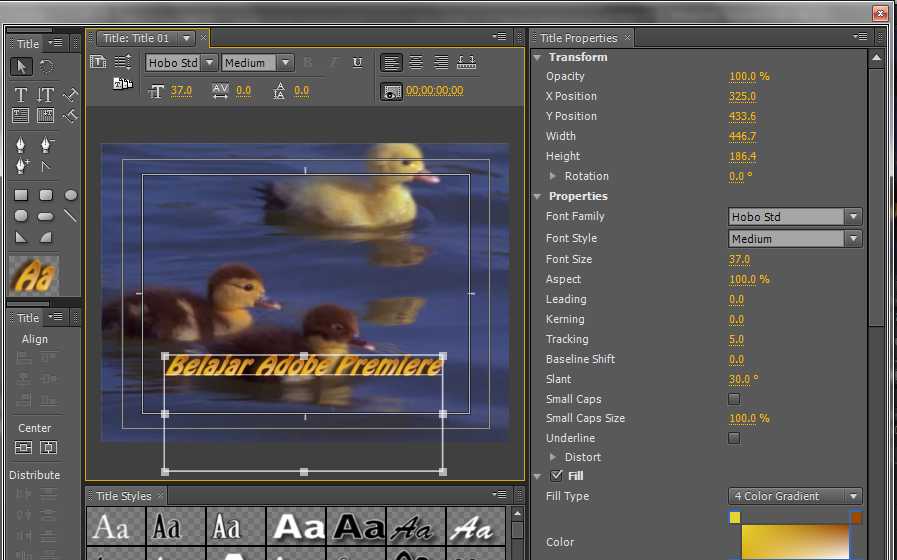The height and width of the screenshot is (560, 897).
Task: Open the title designer panel menu
Action: pos(499,37)
